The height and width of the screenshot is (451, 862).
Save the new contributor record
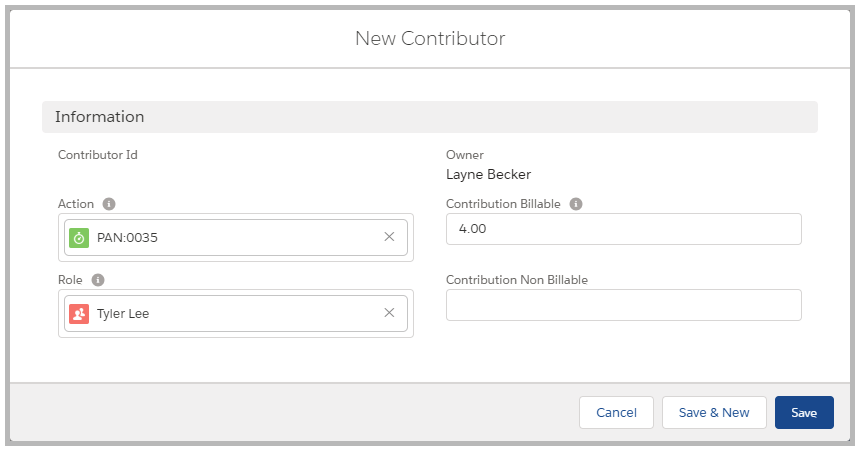(x=804, y=412)
